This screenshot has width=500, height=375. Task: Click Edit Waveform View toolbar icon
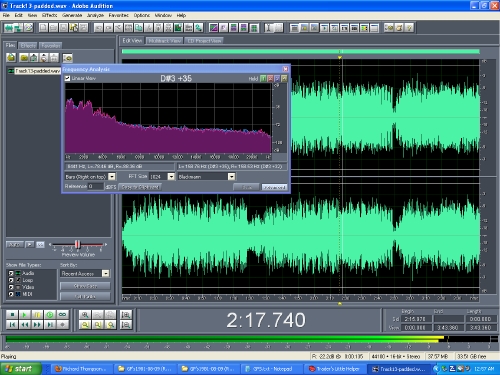click(9, 28)
